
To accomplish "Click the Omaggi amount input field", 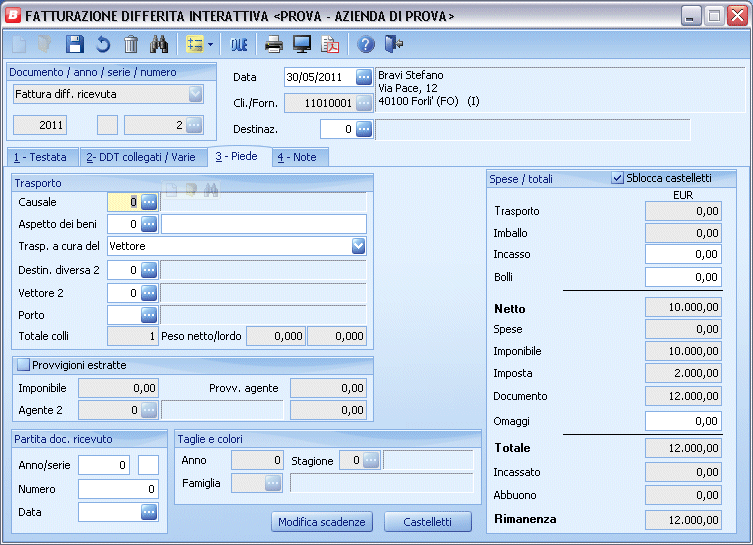I will coord(683,421).
